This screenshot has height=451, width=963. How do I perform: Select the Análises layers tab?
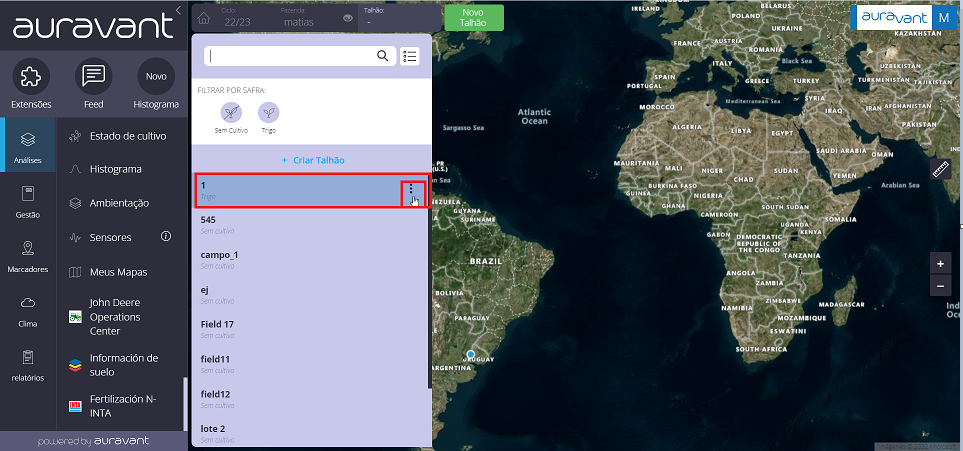28,146
